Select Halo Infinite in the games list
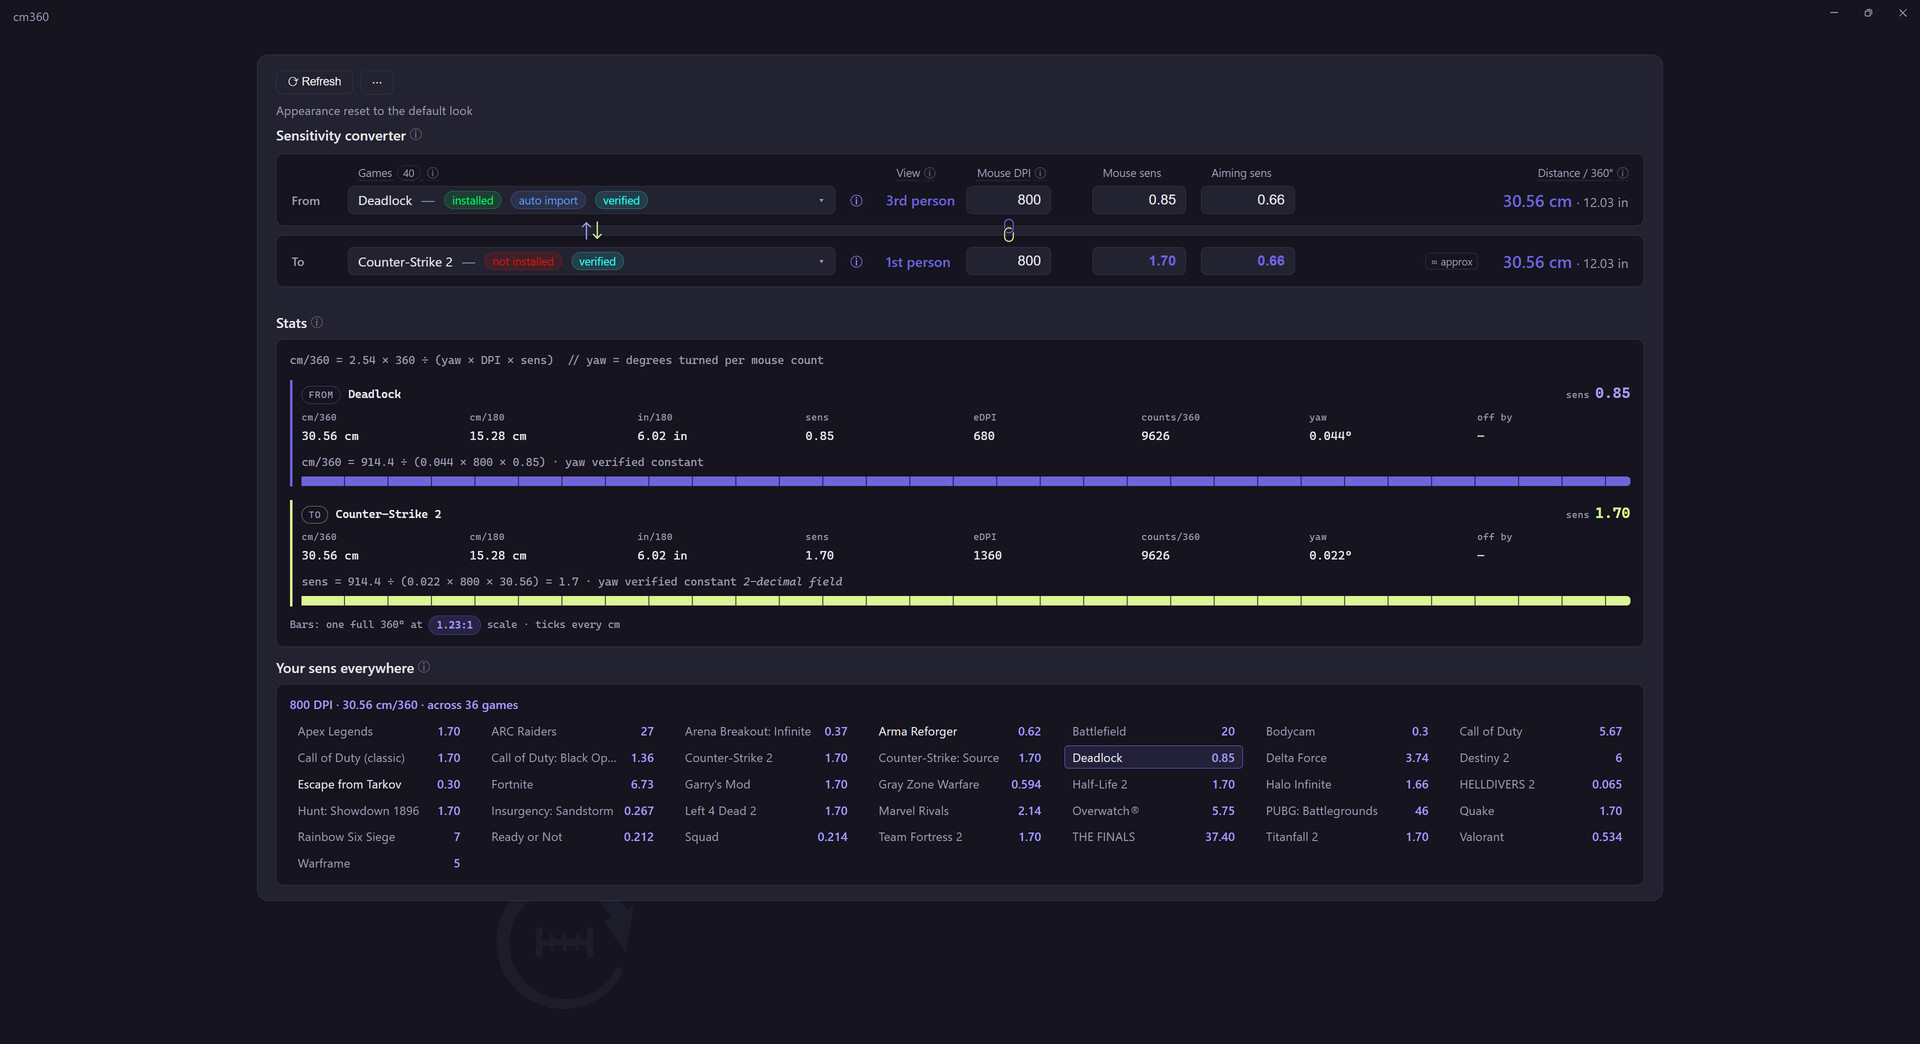The image size is (1920, 1044). coord(1347,785)
